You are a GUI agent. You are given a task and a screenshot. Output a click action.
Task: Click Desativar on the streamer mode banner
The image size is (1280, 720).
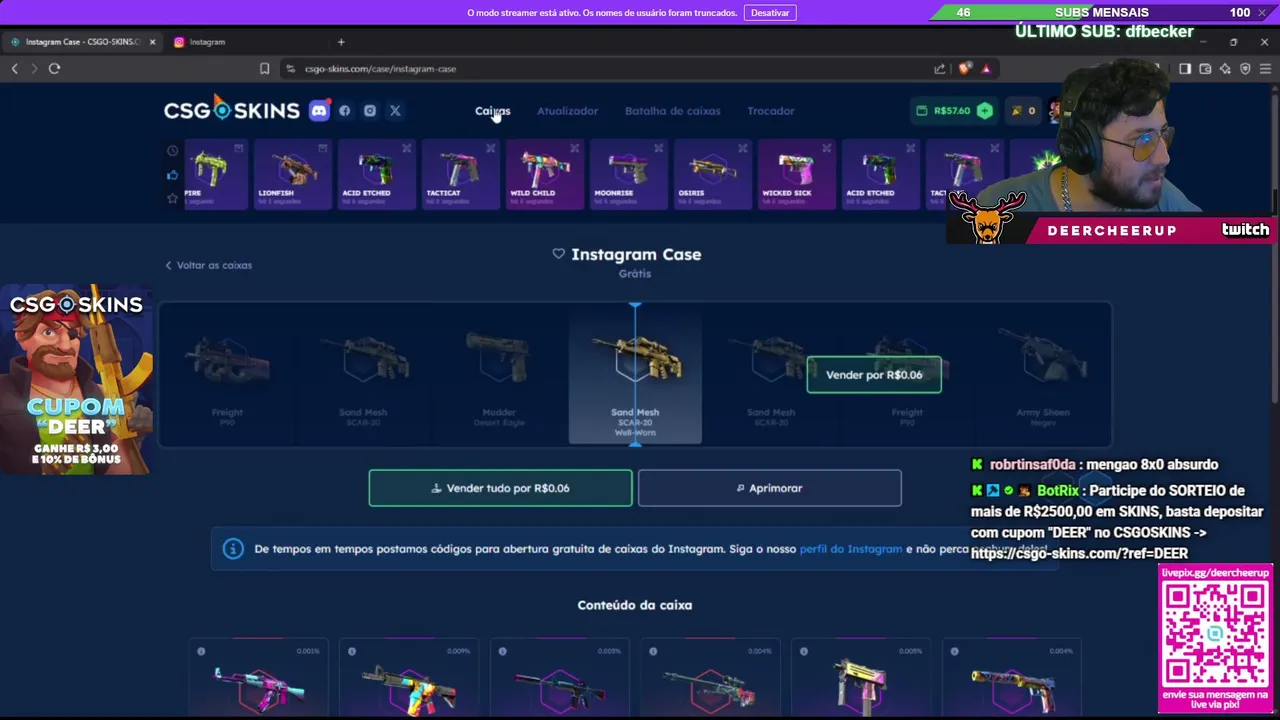[x=770, y=13]
